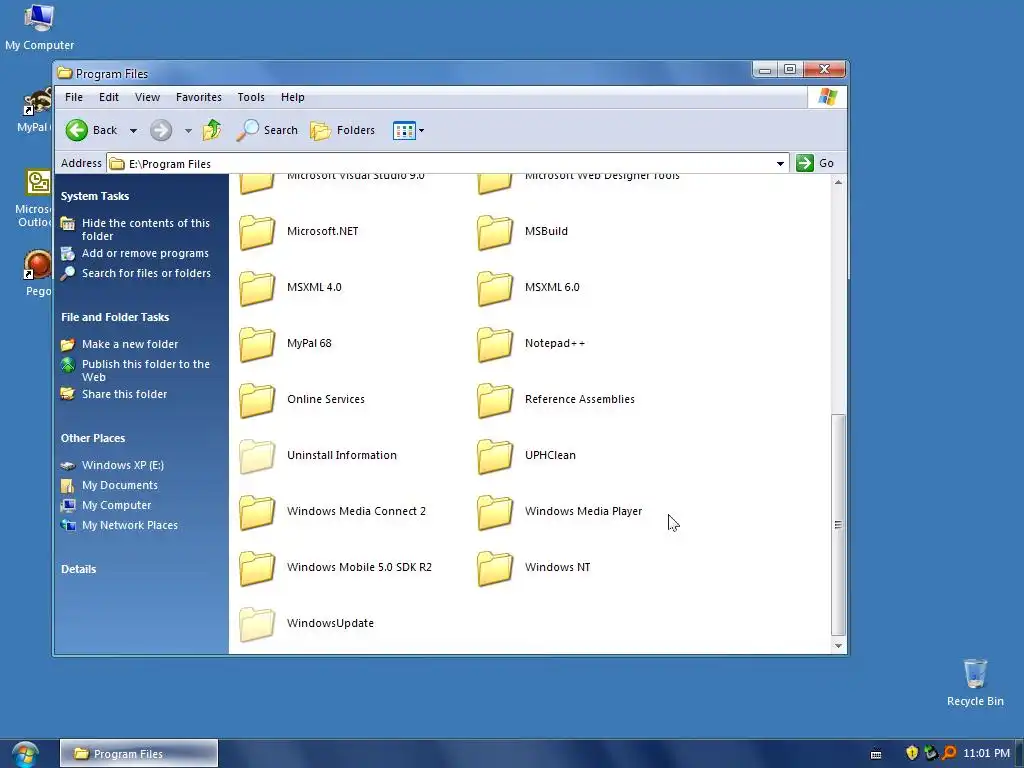Screen dimensions: 1024x768
Task: Collapse the Other Places section header
Action: 93,438
